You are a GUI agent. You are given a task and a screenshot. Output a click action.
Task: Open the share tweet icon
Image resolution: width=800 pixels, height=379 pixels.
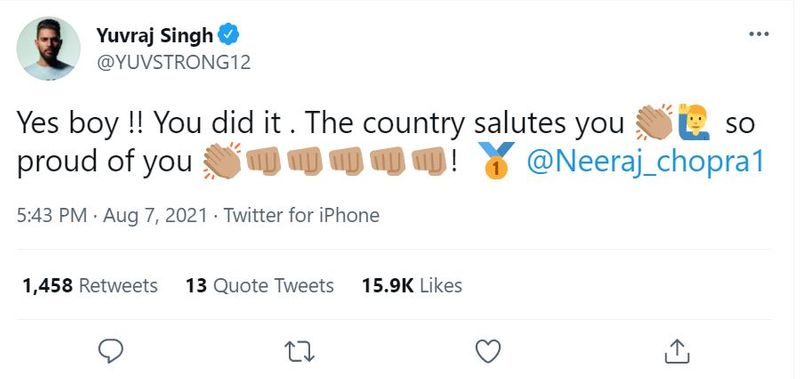pos(678,351)
